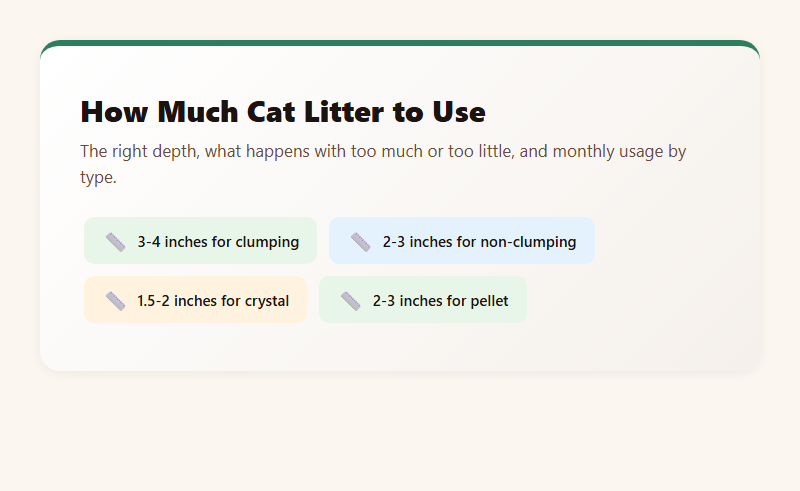Click the "3-4" number in the clumping chip
The height and width of the screenshot is (491, 800).
149,242
